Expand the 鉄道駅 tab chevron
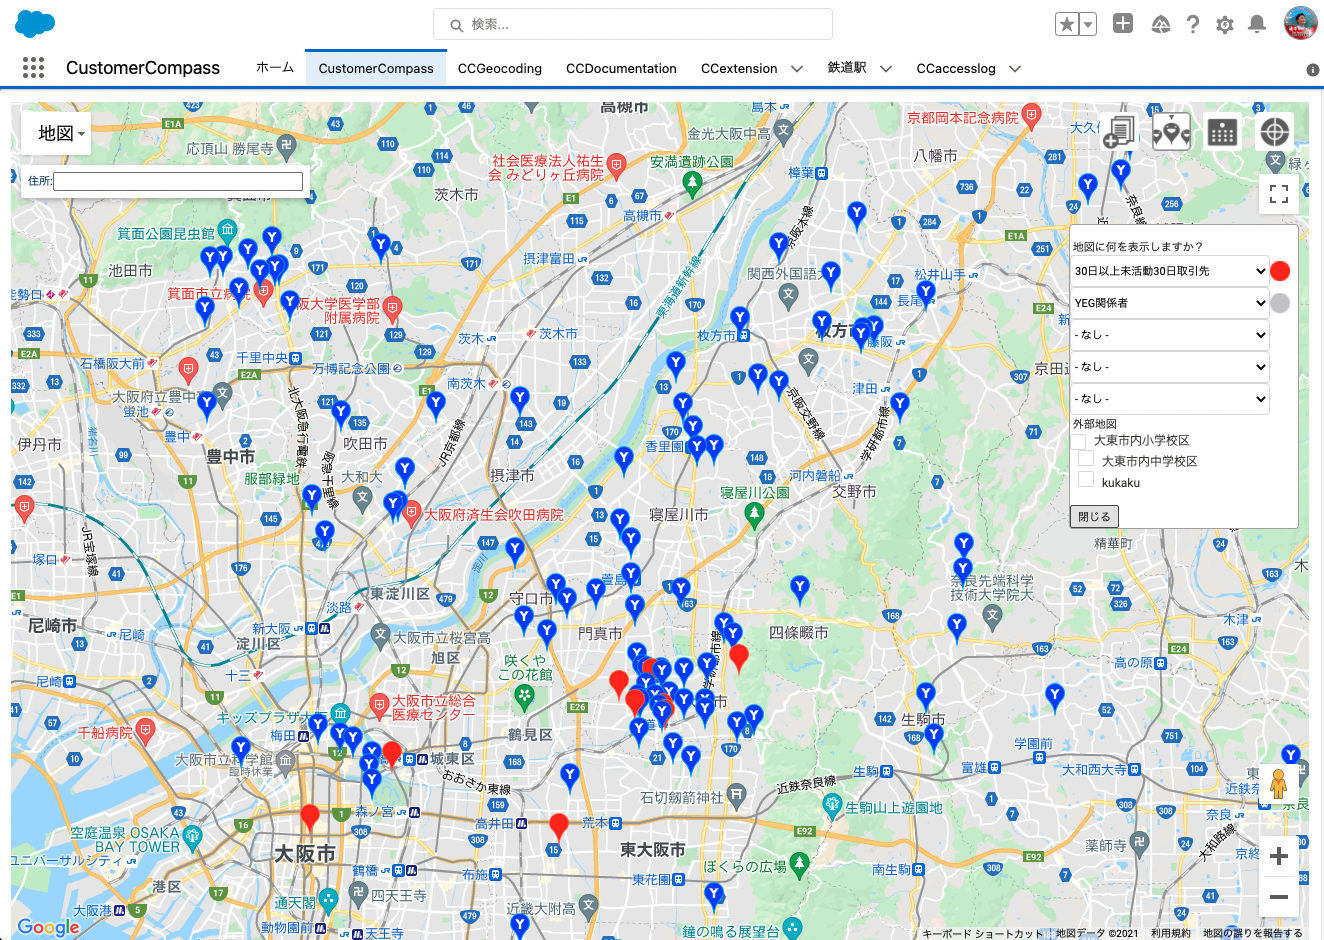1324x940 pixels. (x=886, y=69)
